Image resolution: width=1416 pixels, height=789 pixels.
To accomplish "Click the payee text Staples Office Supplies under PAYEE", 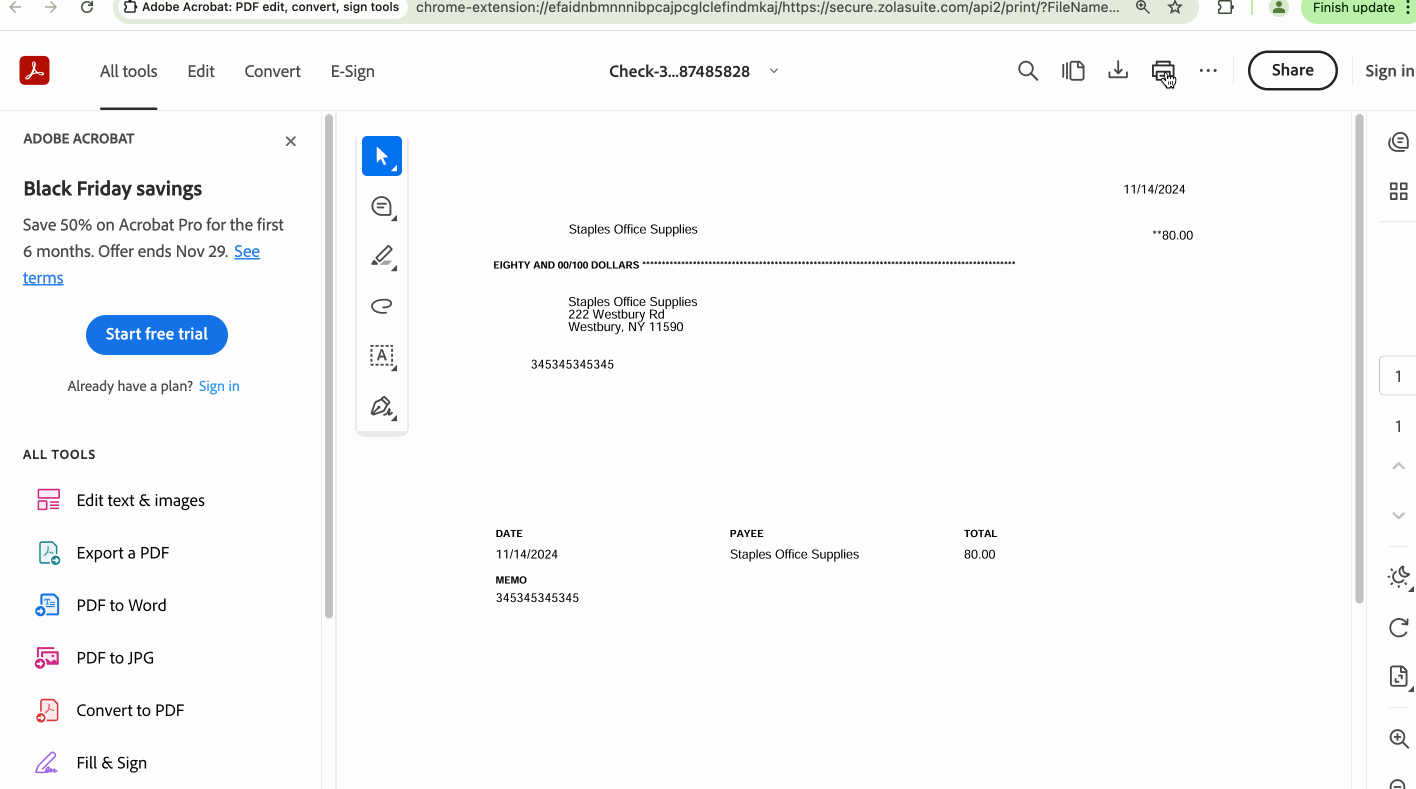I will [794, 554].
